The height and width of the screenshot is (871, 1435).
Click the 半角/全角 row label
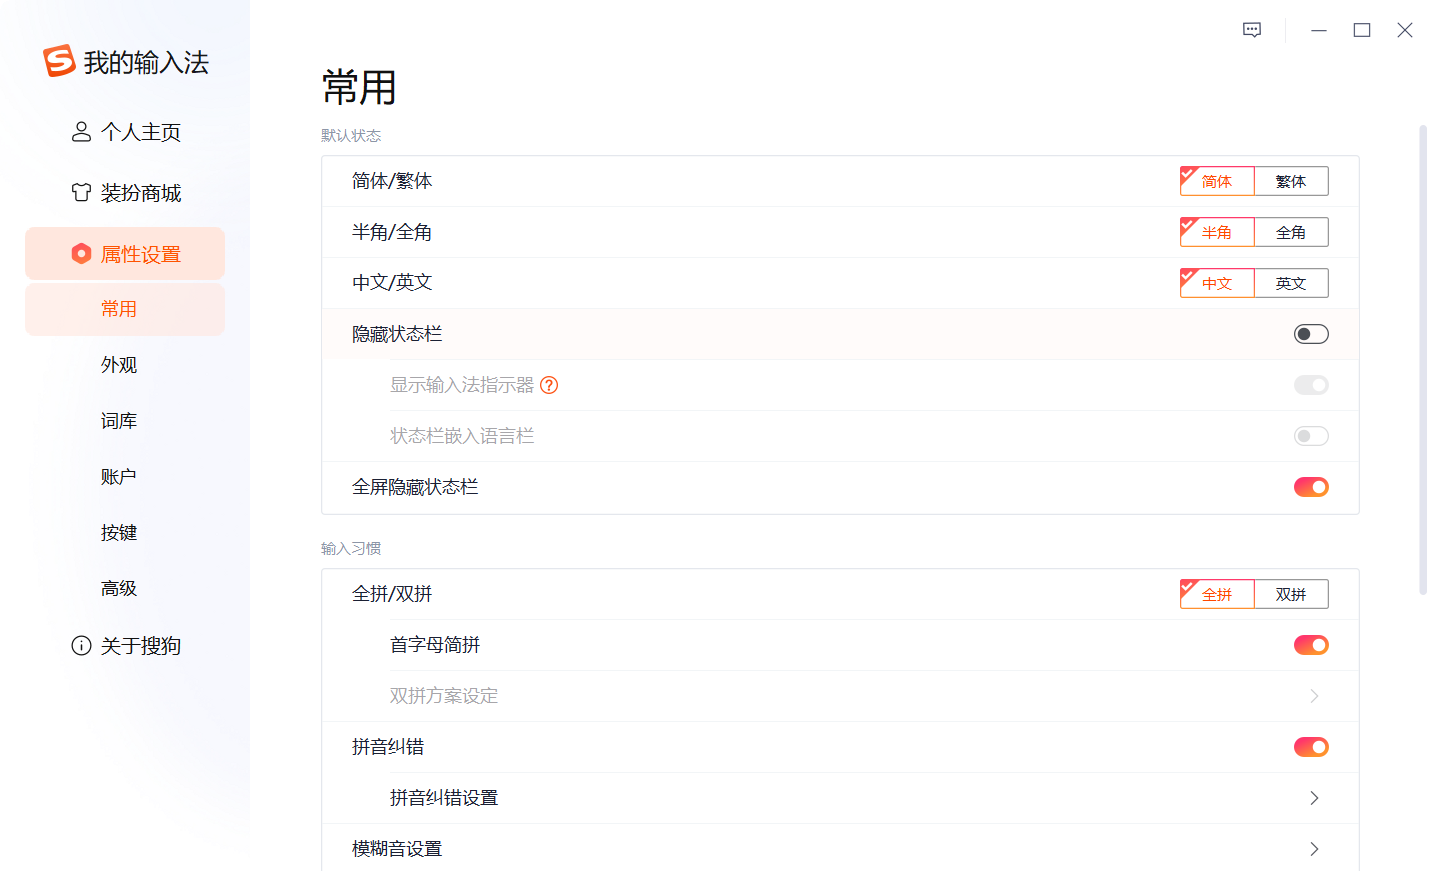pyautogui.click(x=392, y=232)
